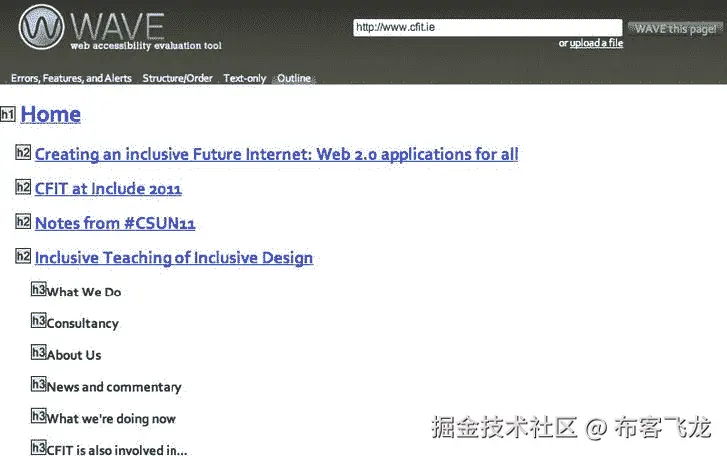Click the h2 icon beside Creating an inclusive Future Internet
The width and height of the screenshot is (727, 456).
click(23, 152)
